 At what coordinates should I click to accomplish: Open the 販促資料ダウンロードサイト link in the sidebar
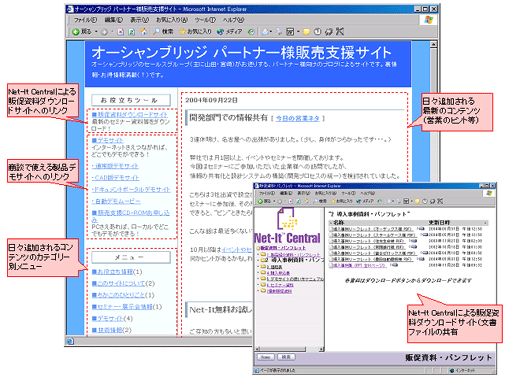130,114
